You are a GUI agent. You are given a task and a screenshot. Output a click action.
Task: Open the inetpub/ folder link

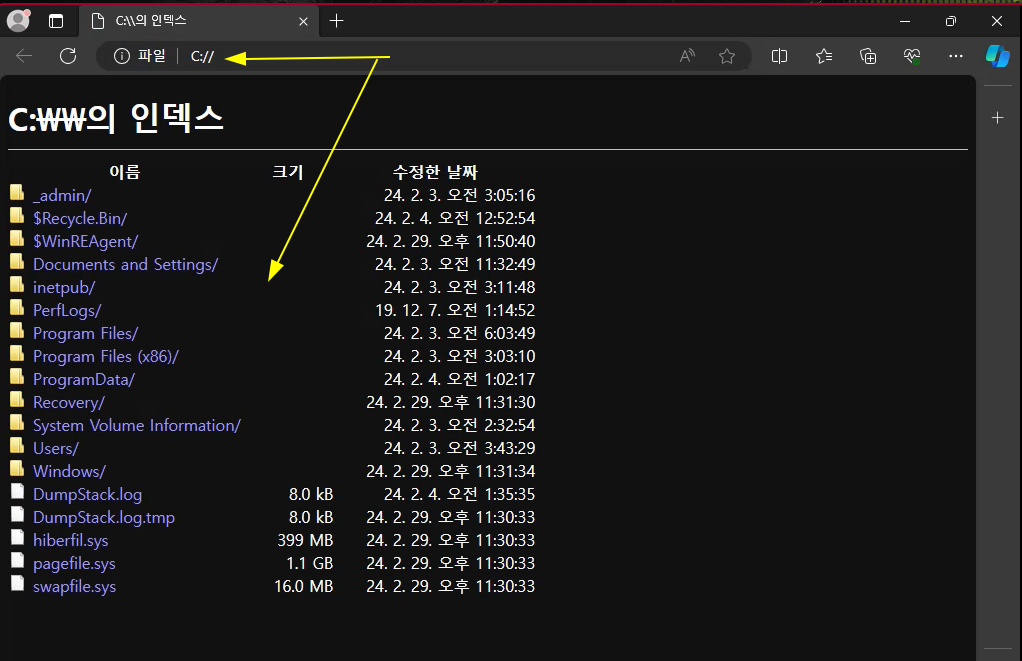(x=64, y=287)
